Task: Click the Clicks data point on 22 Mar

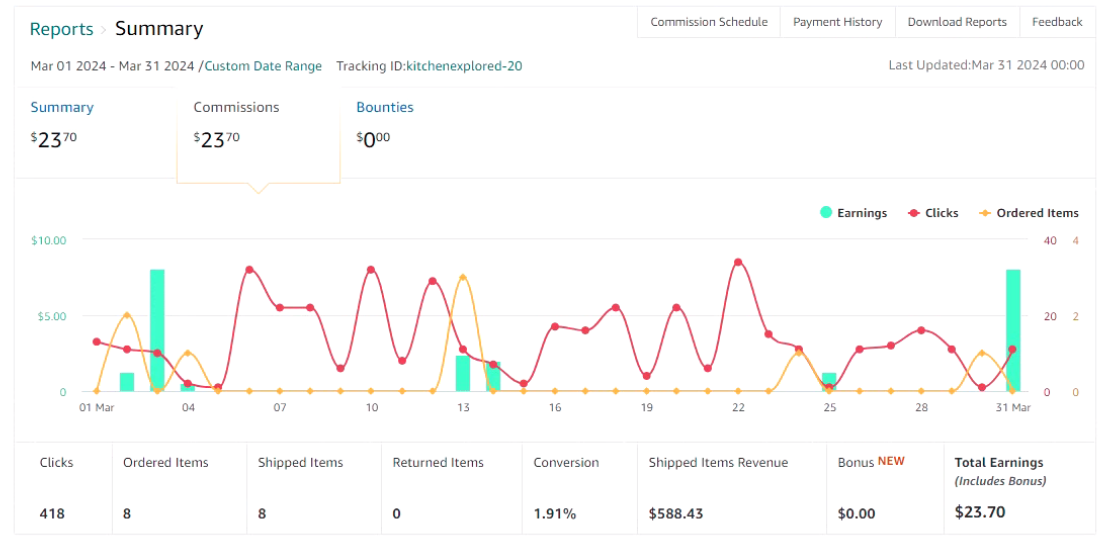Action: 738,263
